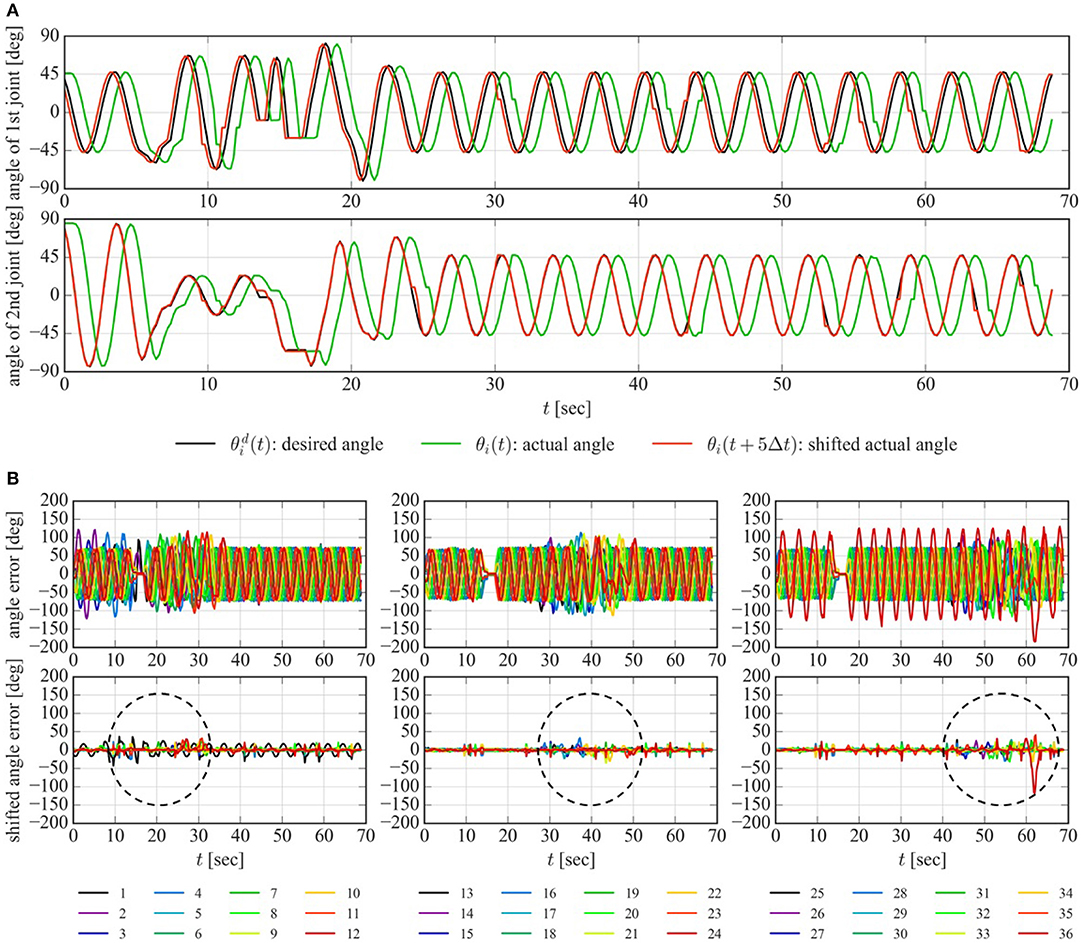Click legend entry number 14
The image size is (1084, 943).
pyautogui.click(x=467, y=913)
